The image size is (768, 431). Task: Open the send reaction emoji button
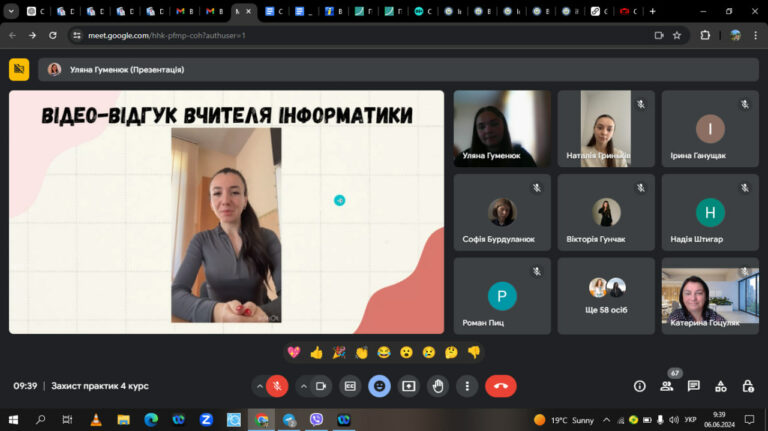pyautogui.click(x=379, y=386)
